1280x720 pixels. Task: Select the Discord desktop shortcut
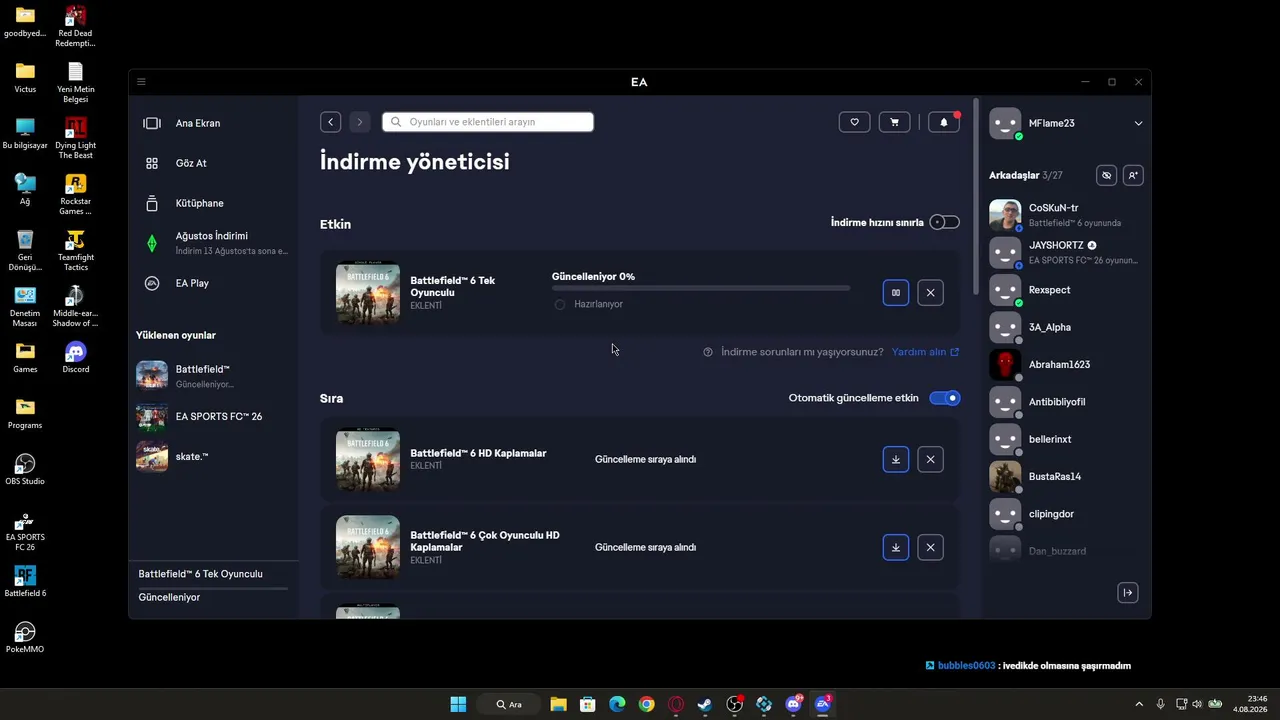coord(75,357)
